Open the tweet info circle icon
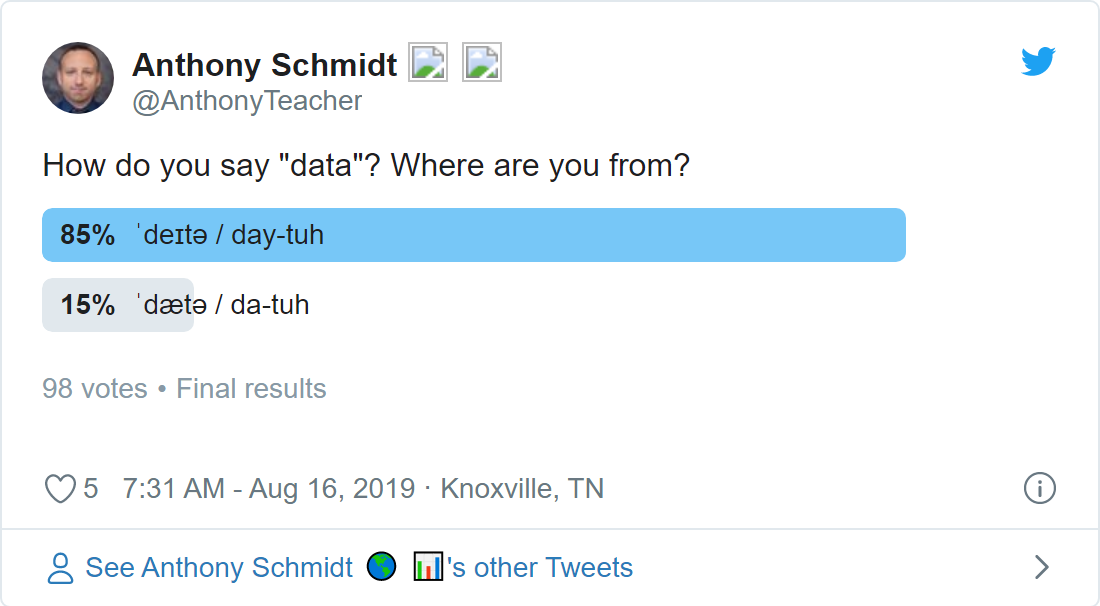 point(1040,488)
